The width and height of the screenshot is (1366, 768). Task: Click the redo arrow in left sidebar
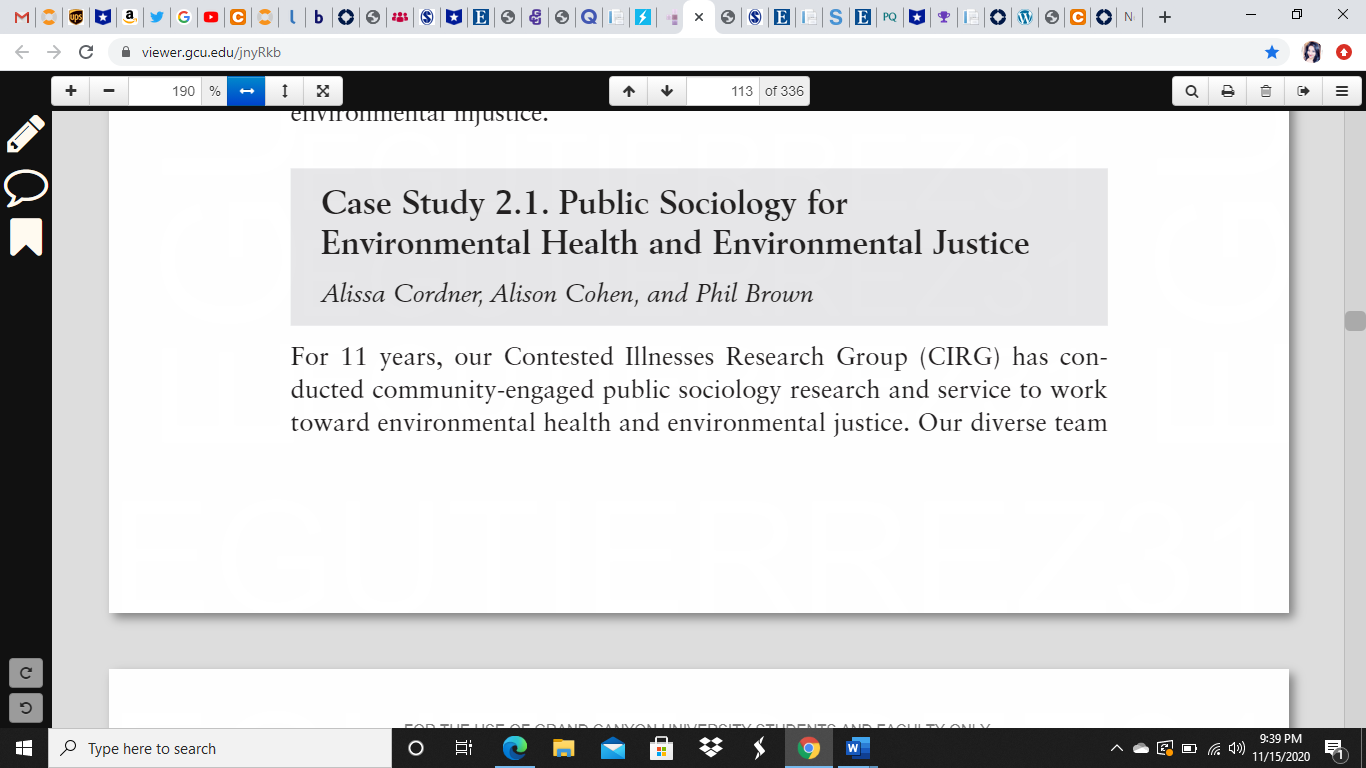tap(26, 672)
